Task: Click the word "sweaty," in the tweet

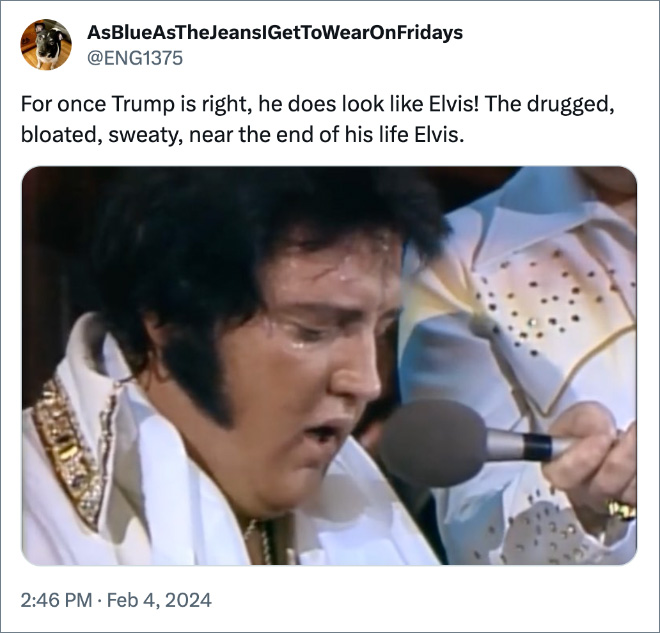Action: point(145,136)
